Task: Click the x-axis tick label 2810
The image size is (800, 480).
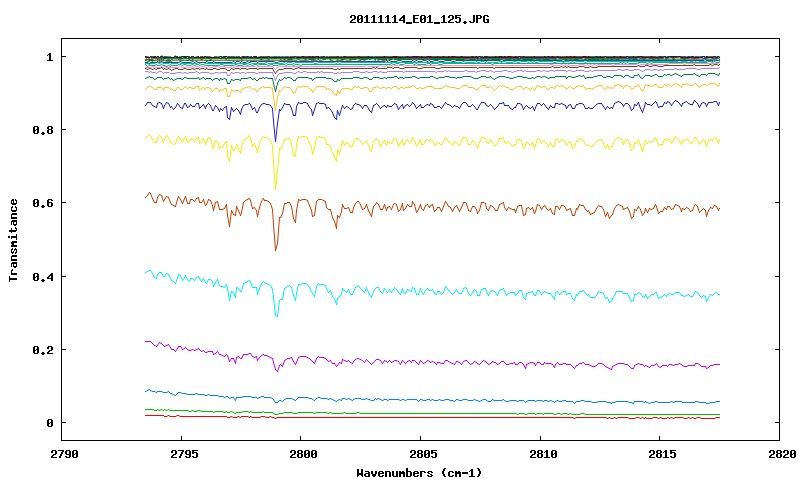Action: pyautogui.click(x=543, y=454)
